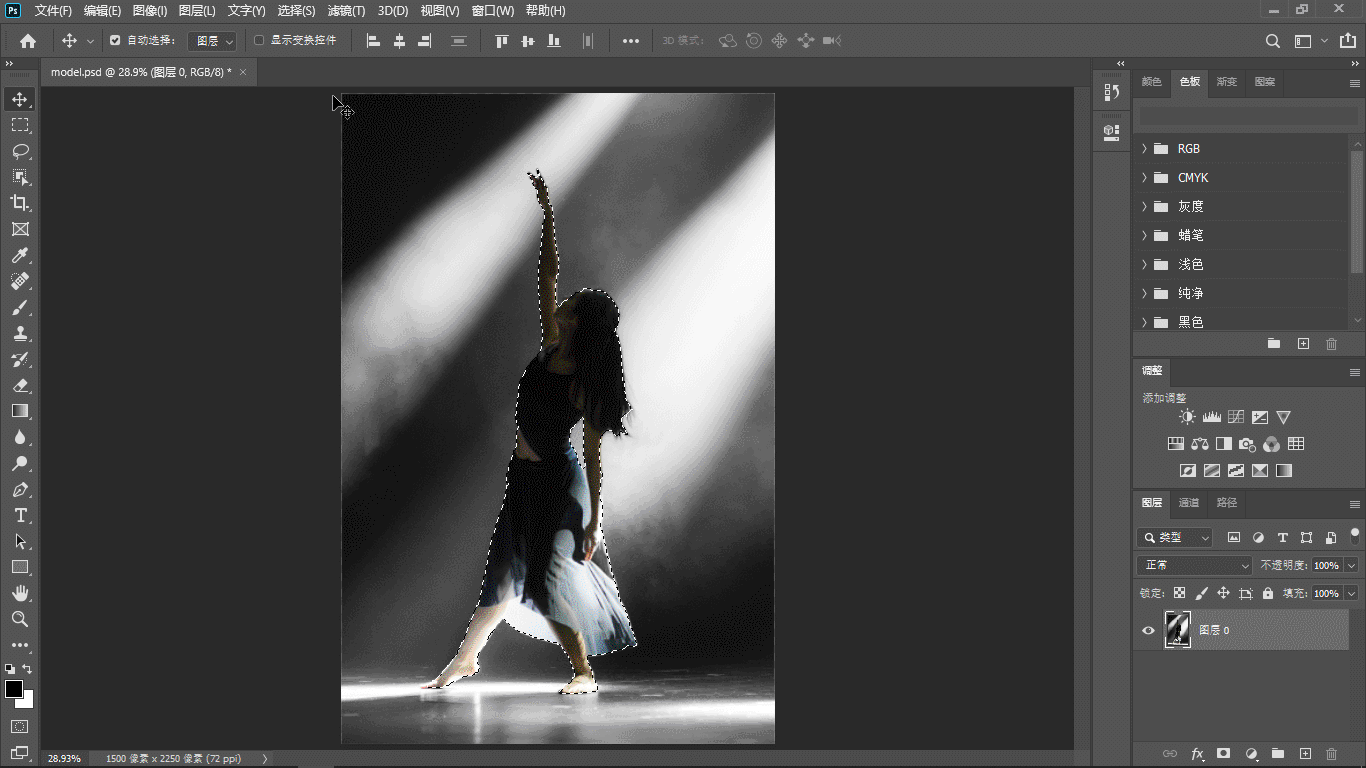The height and width of the screenshot is (768, 1366).
Task: Open the 正常 blend mode dropdown
Action: tap(1194, 565)
